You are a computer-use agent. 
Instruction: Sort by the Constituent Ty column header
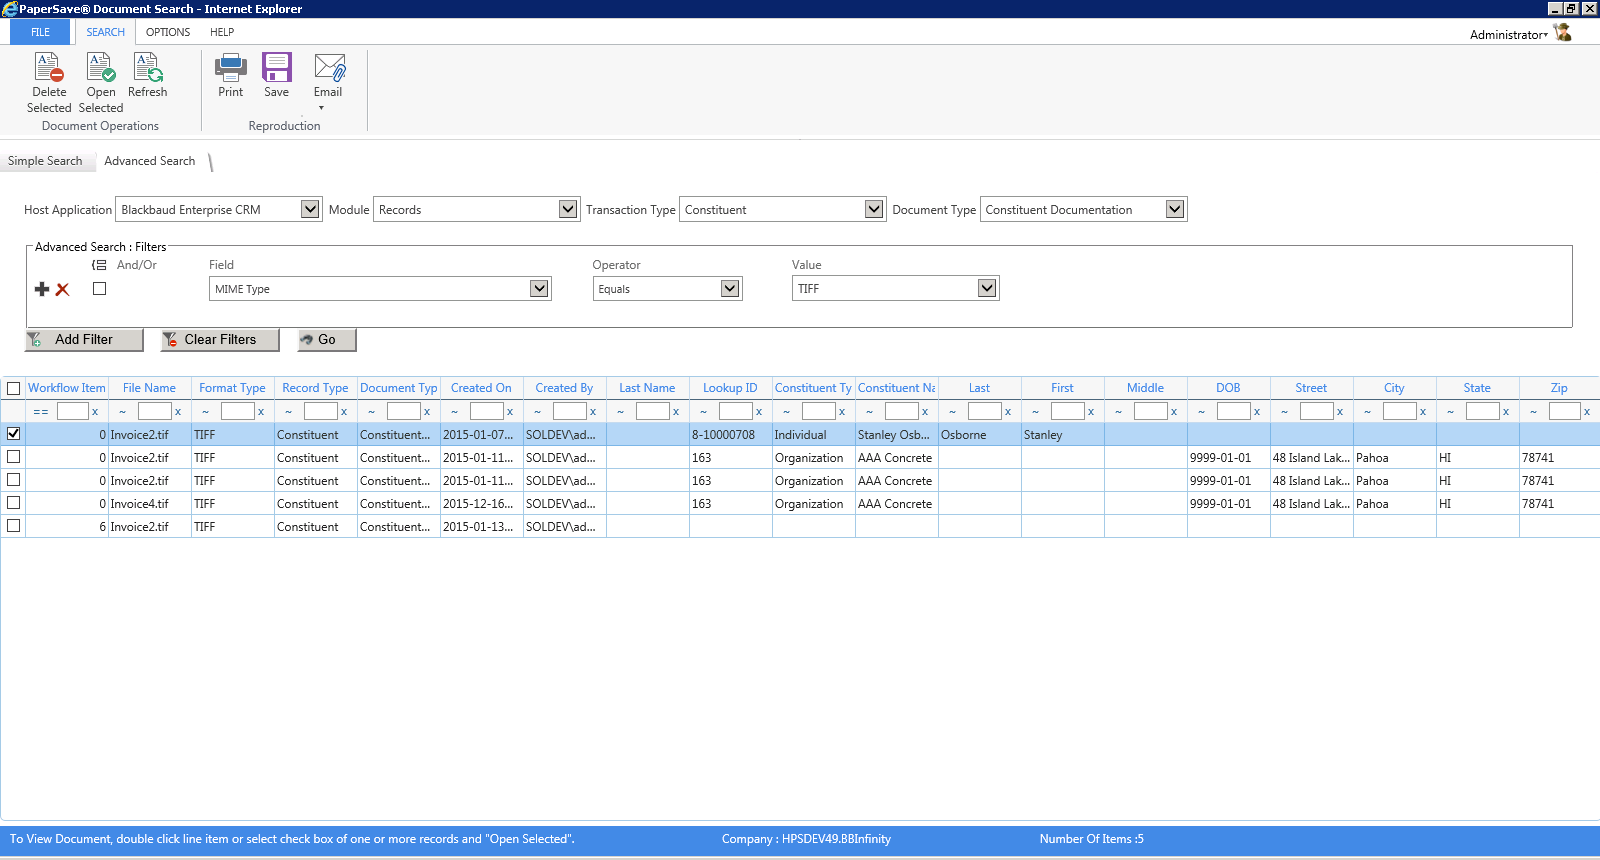pos(813,388)
